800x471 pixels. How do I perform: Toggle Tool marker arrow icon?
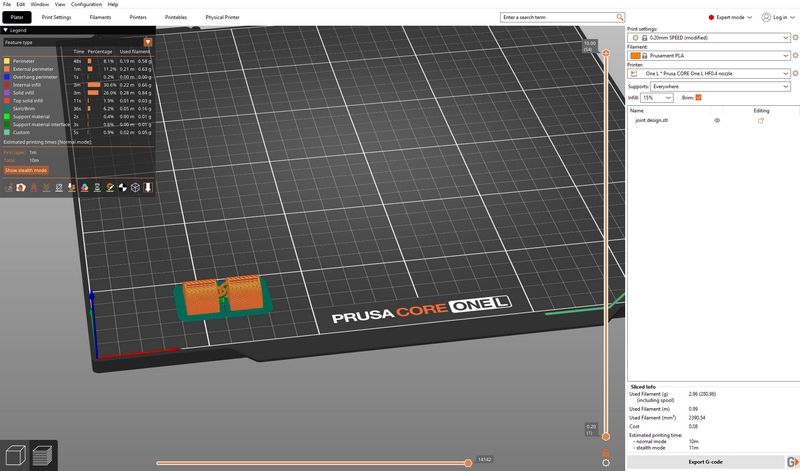(148, 188)
